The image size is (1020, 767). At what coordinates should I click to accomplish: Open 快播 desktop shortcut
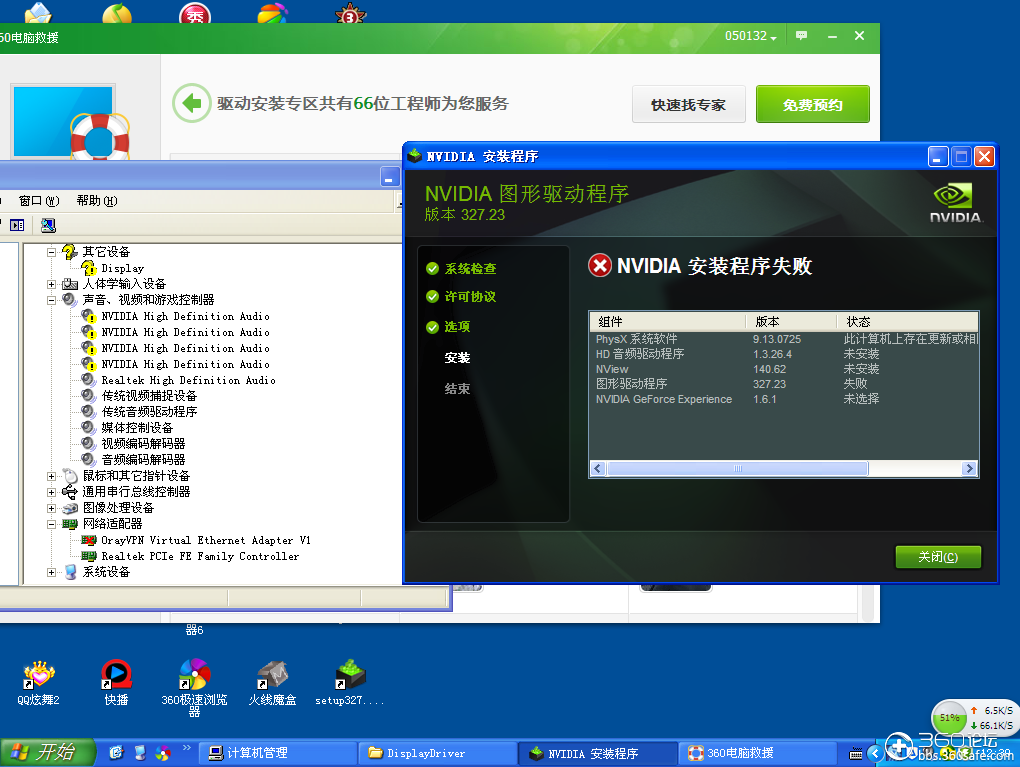[116, 682]
